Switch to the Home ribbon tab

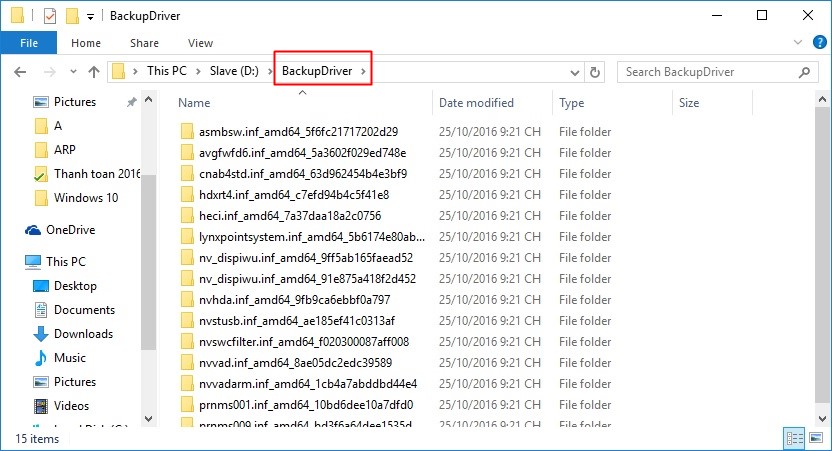[86, 43]
